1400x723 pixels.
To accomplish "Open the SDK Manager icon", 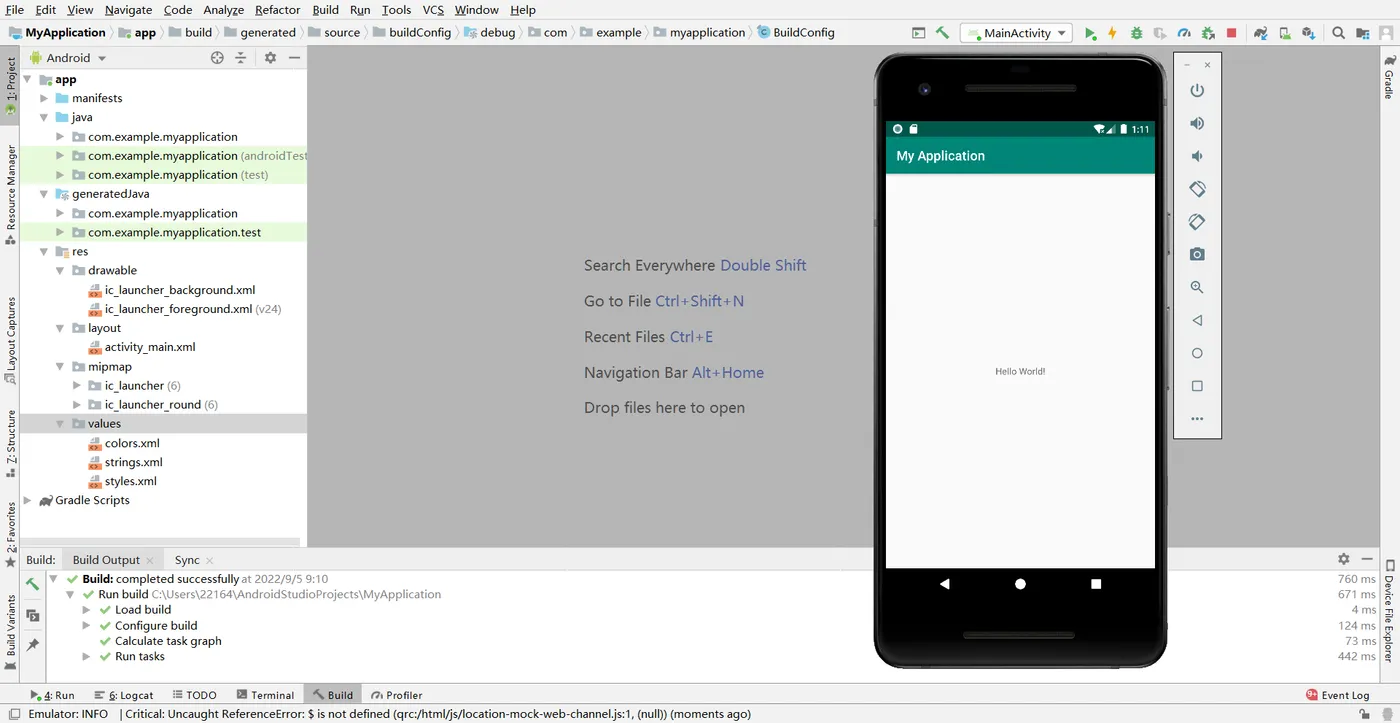I will pos(1308,33).
